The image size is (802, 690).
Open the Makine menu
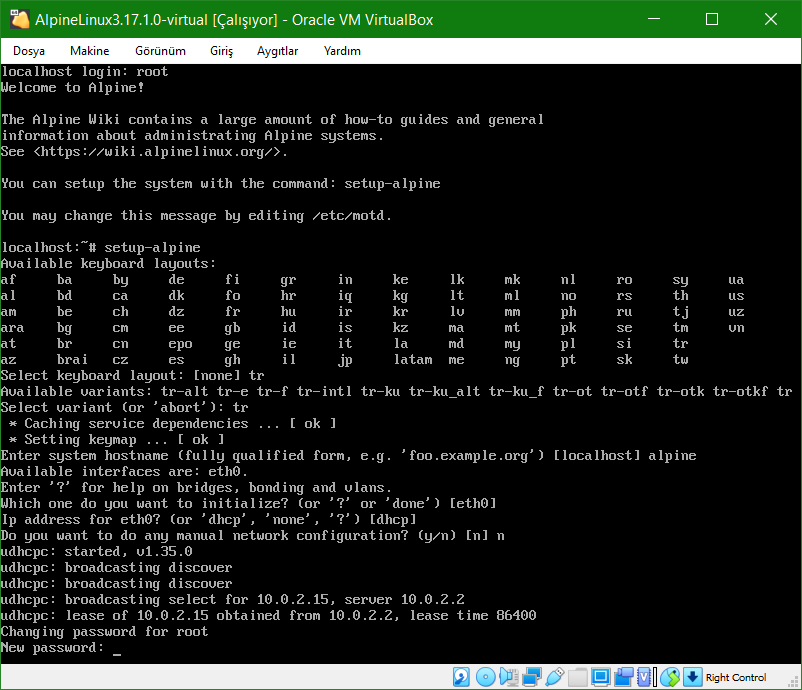click(x=90, y=51)
